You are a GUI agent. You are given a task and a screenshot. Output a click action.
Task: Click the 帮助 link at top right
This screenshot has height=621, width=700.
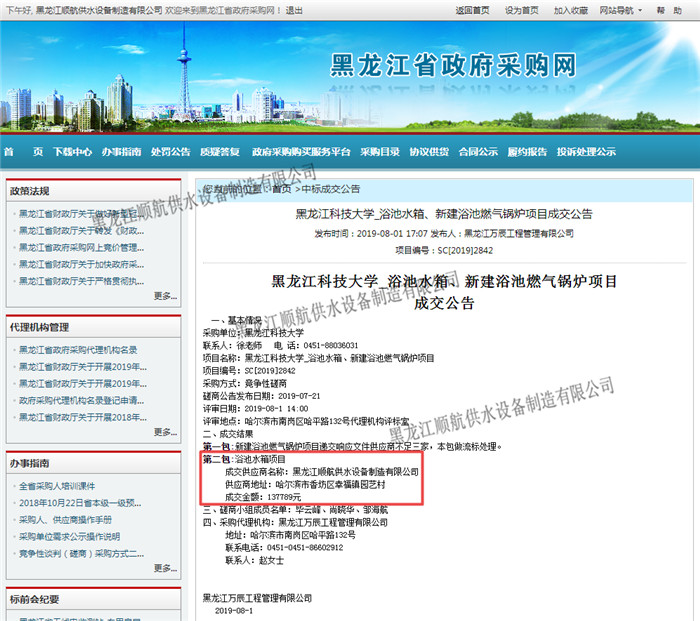tap(677, 10)
